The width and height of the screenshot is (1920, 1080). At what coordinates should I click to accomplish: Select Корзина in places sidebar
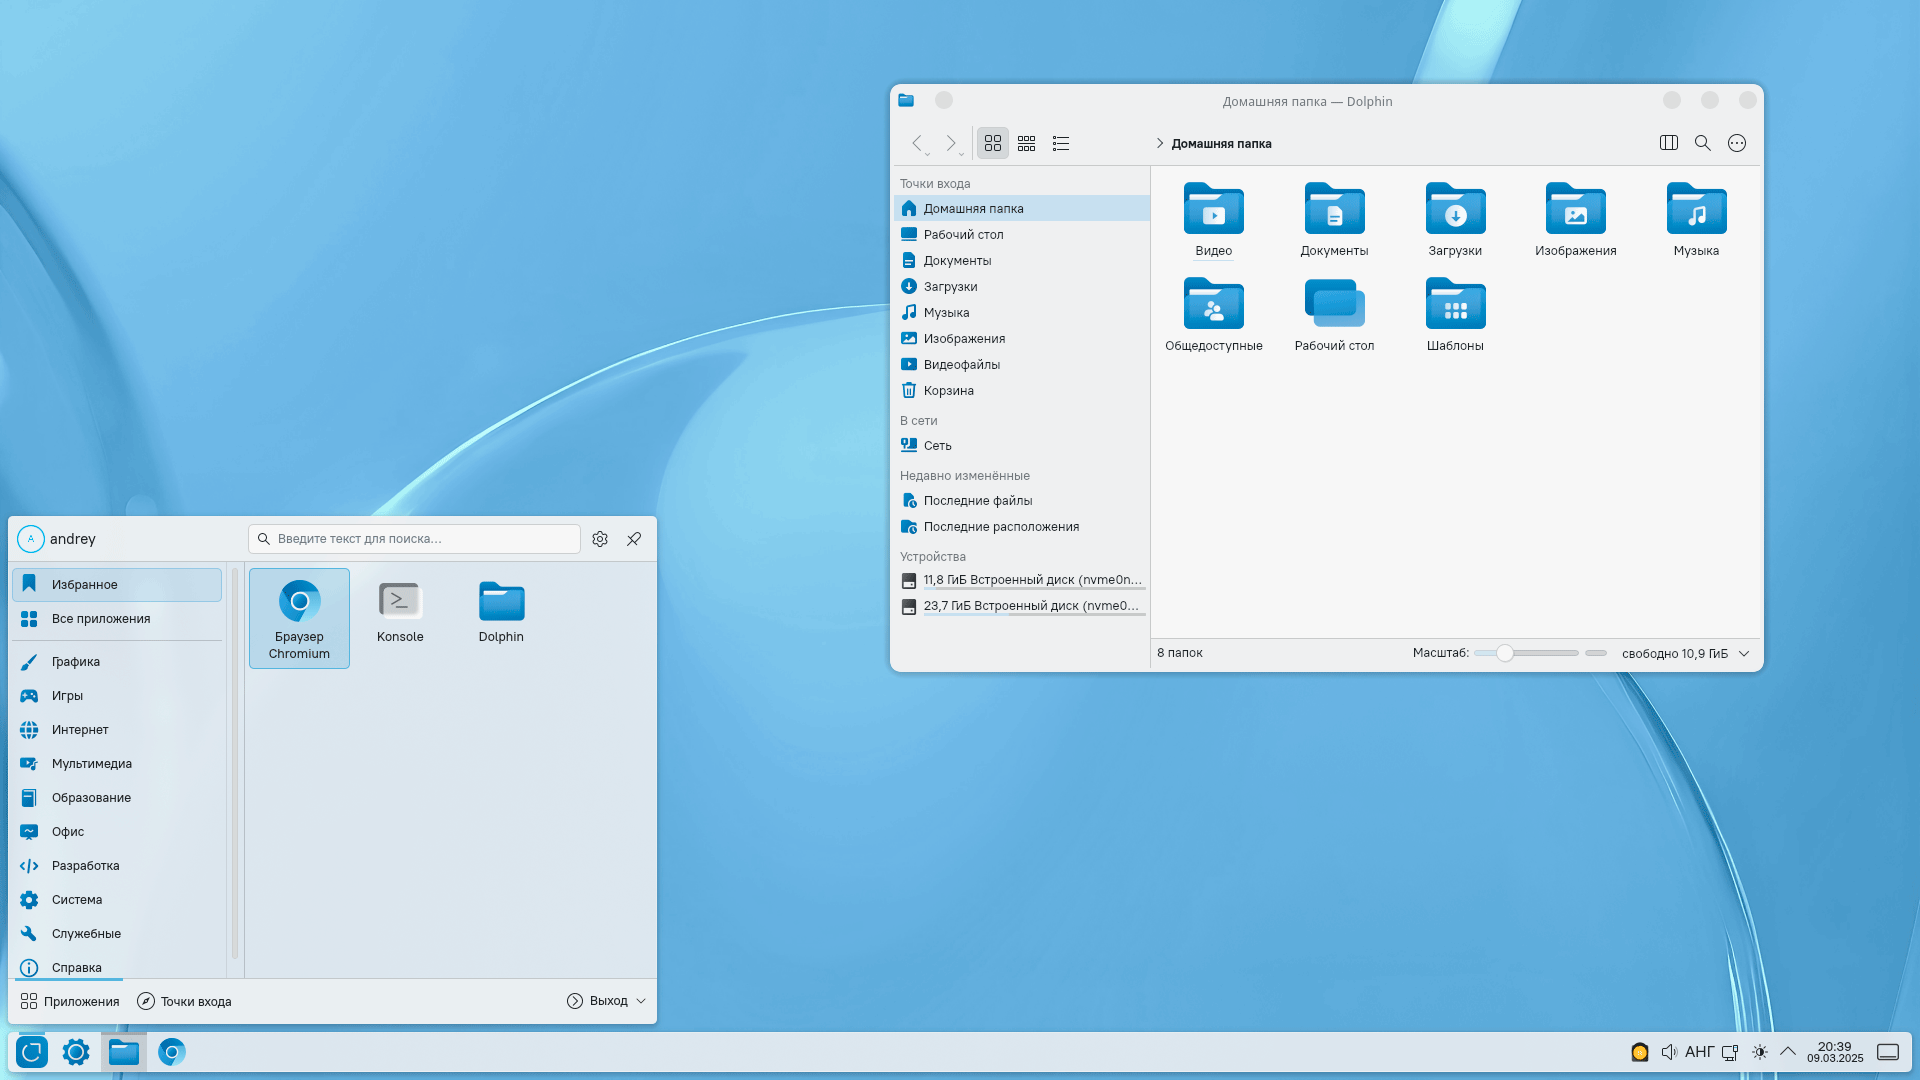tap(948, 391)
